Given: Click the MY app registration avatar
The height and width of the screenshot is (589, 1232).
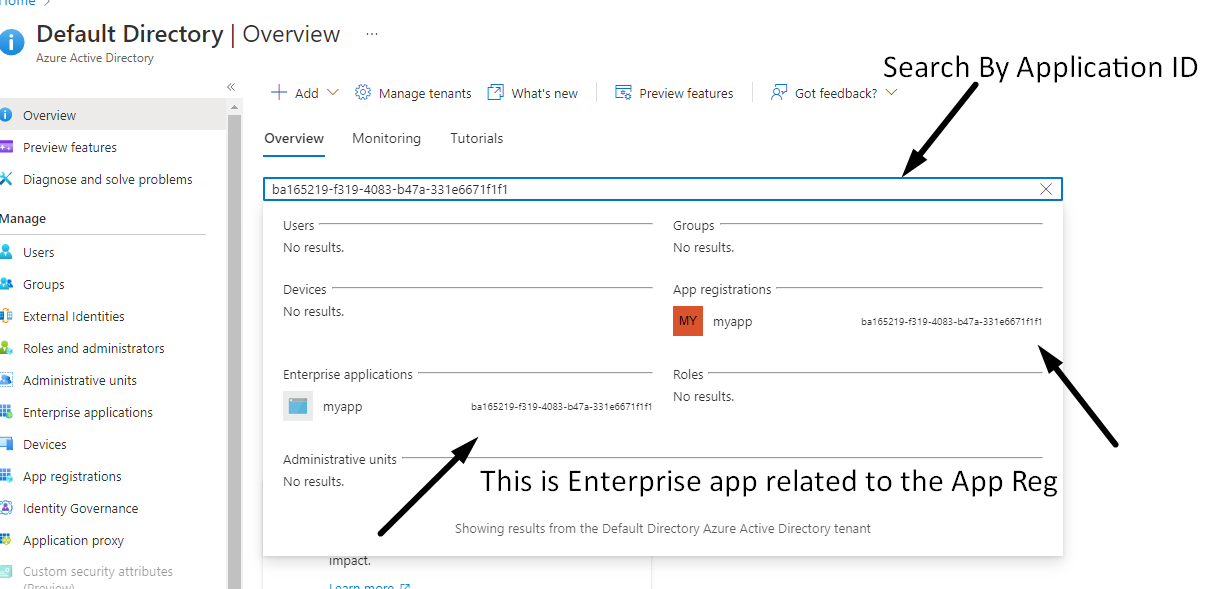Looking at the screenshot, I should tap(688, 321).
